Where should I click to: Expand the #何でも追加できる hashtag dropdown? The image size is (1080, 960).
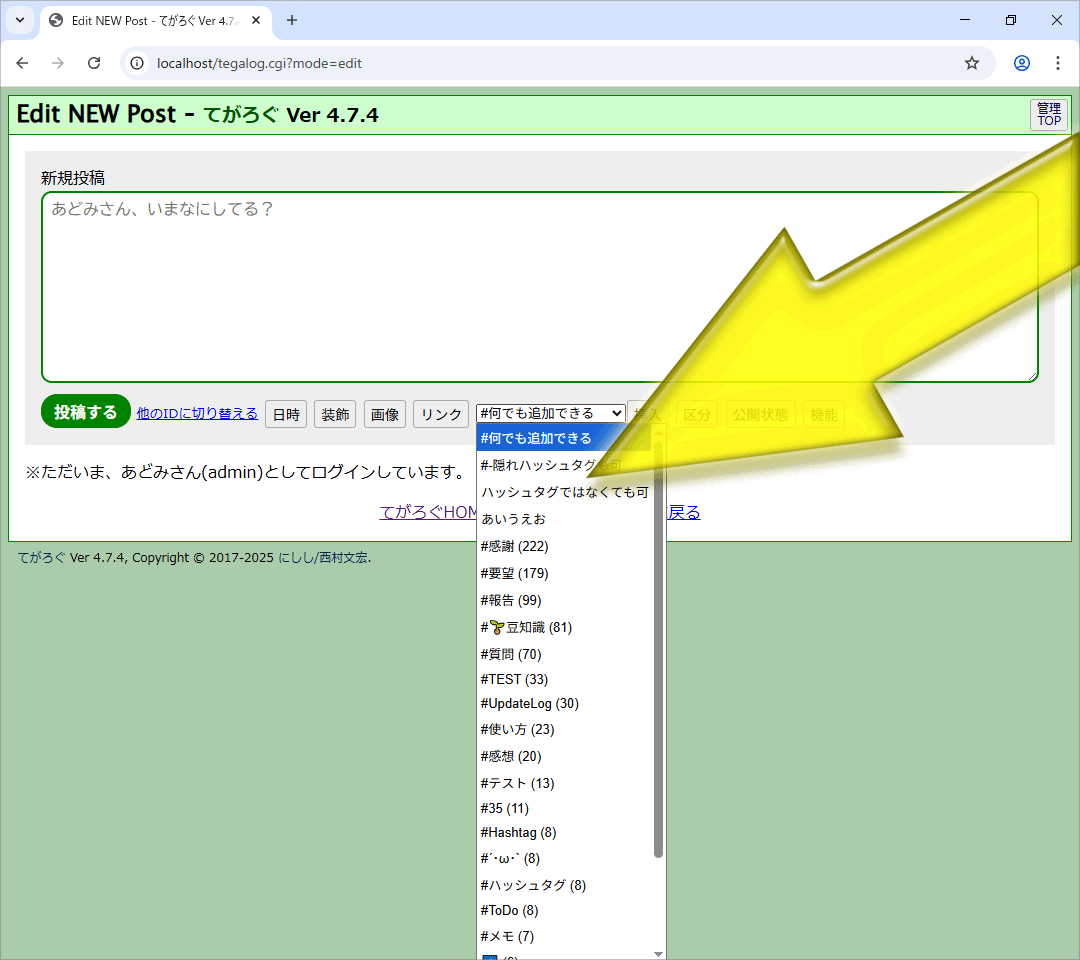point(550,413)
